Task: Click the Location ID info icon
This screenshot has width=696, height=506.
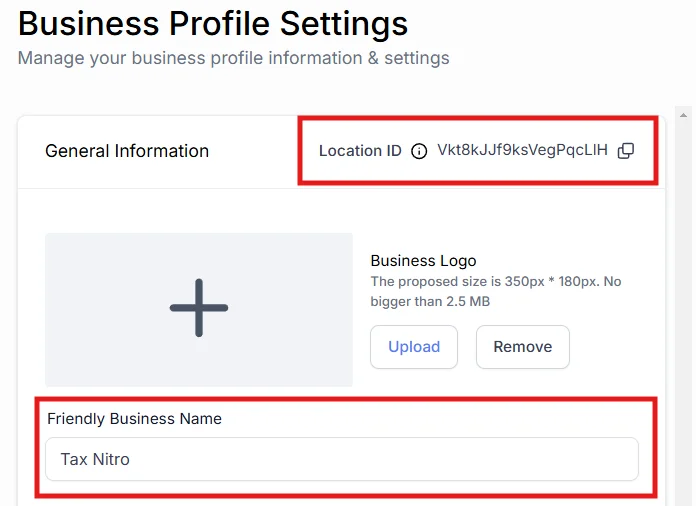Action: [x=419, y=151]
